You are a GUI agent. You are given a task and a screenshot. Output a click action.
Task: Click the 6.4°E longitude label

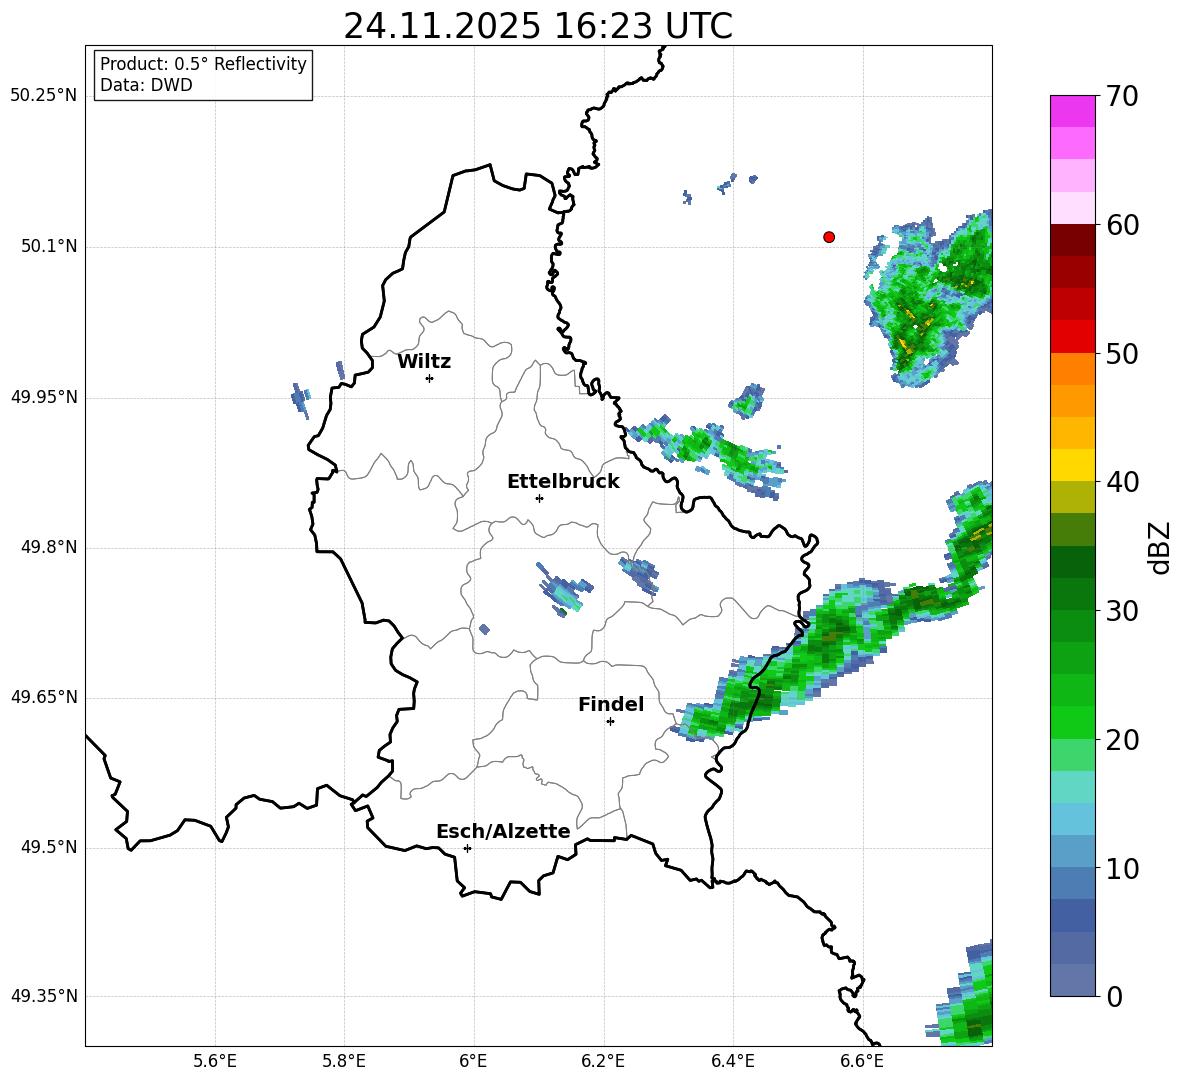[732, 1061]
